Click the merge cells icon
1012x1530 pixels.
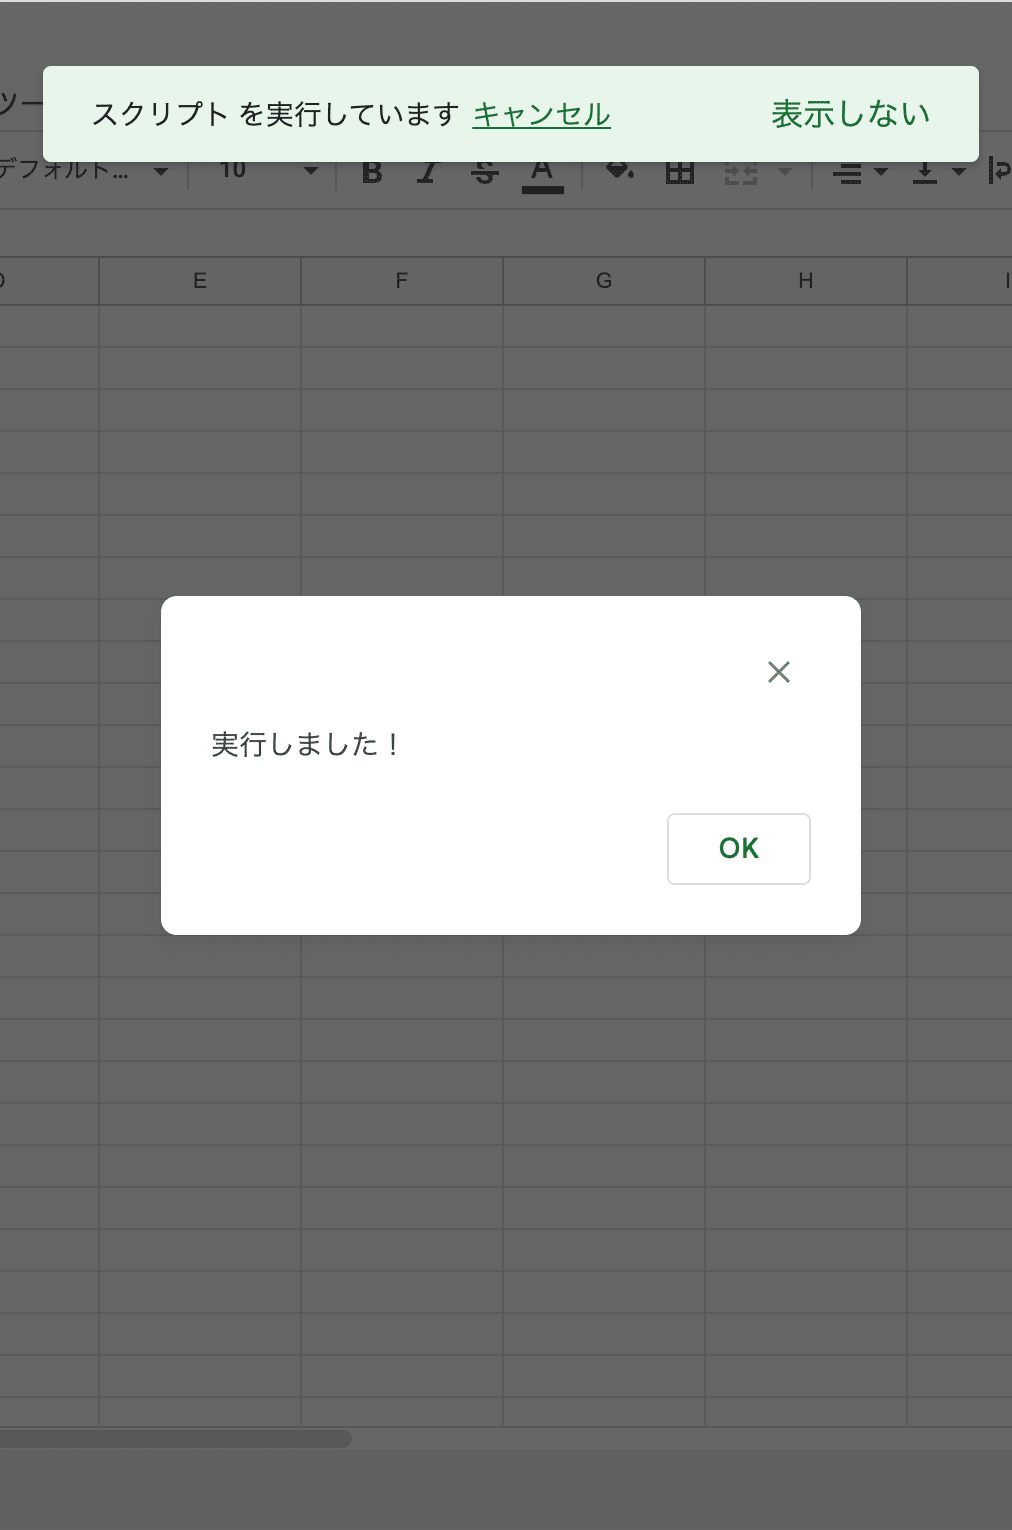pyautogui.click(x=740, y=174)
